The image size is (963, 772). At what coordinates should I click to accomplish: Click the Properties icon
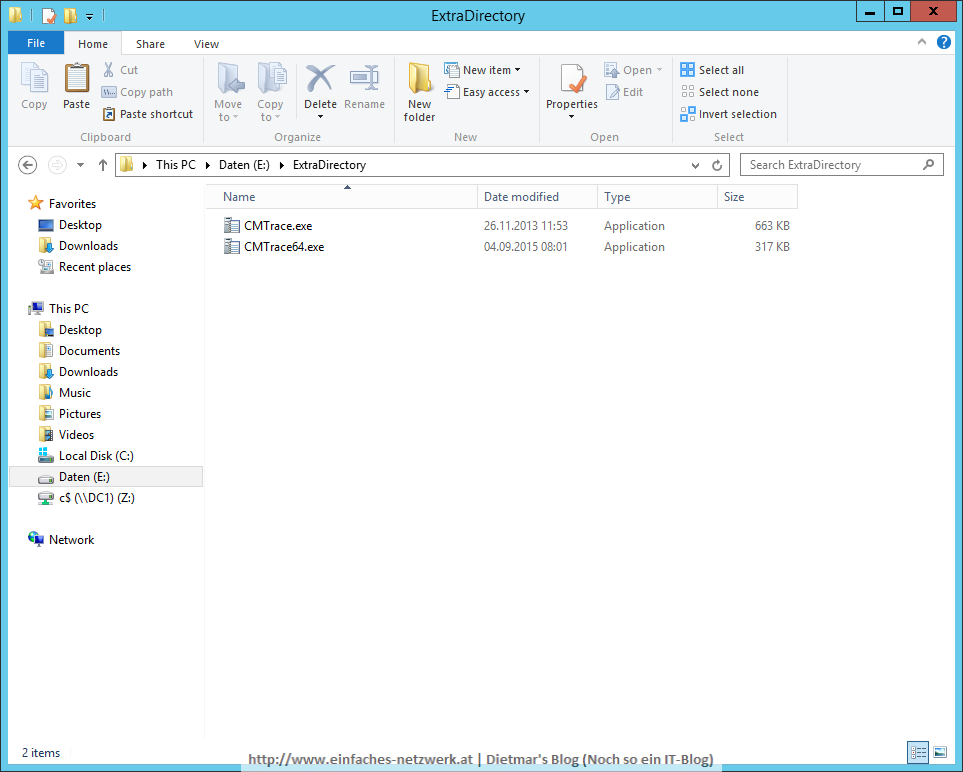click(x=572, y=80)
